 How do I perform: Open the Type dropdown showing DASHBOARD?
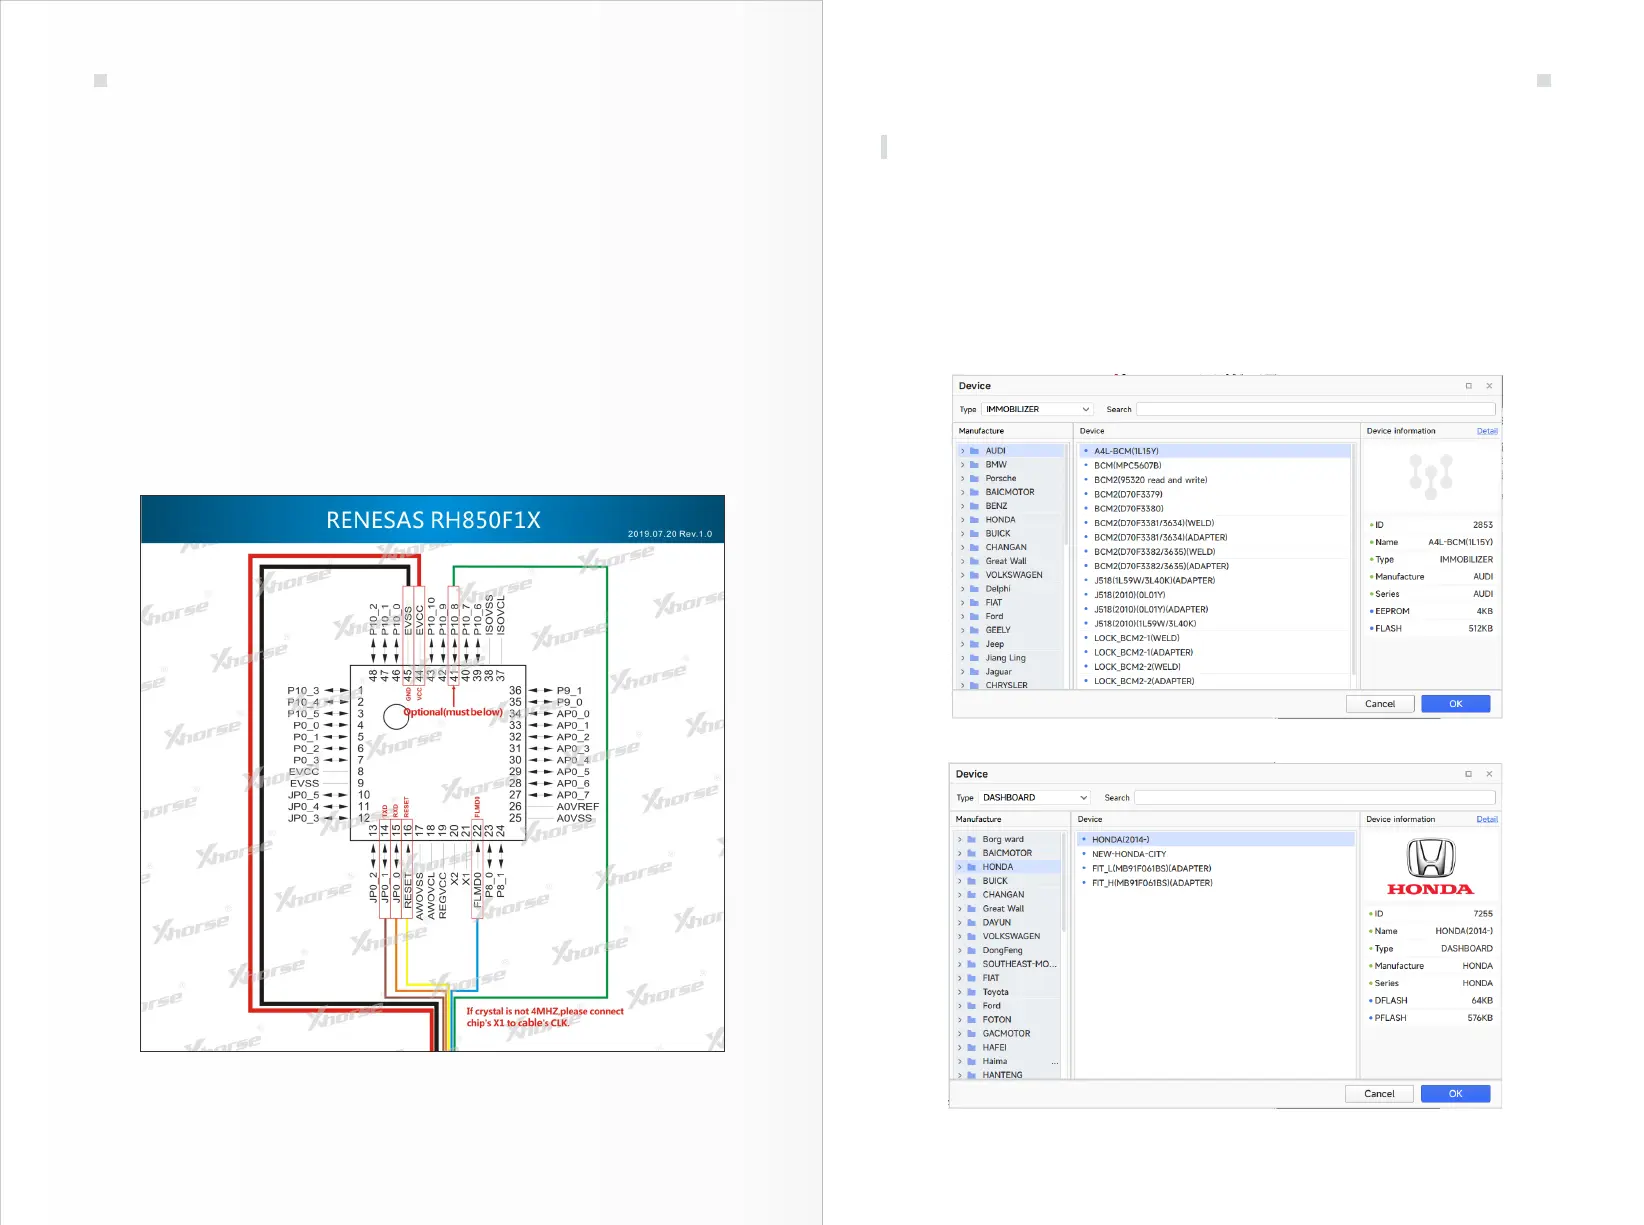(x=1035, y=797)
